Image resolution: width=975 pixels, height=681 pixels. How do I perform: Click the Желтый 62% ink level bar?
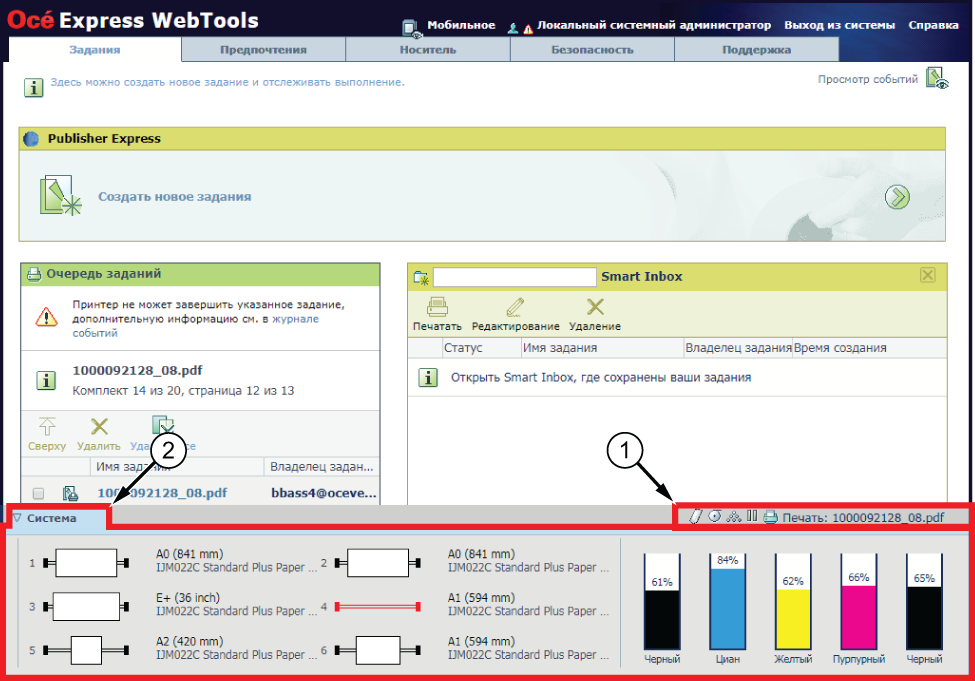[793, 601]
